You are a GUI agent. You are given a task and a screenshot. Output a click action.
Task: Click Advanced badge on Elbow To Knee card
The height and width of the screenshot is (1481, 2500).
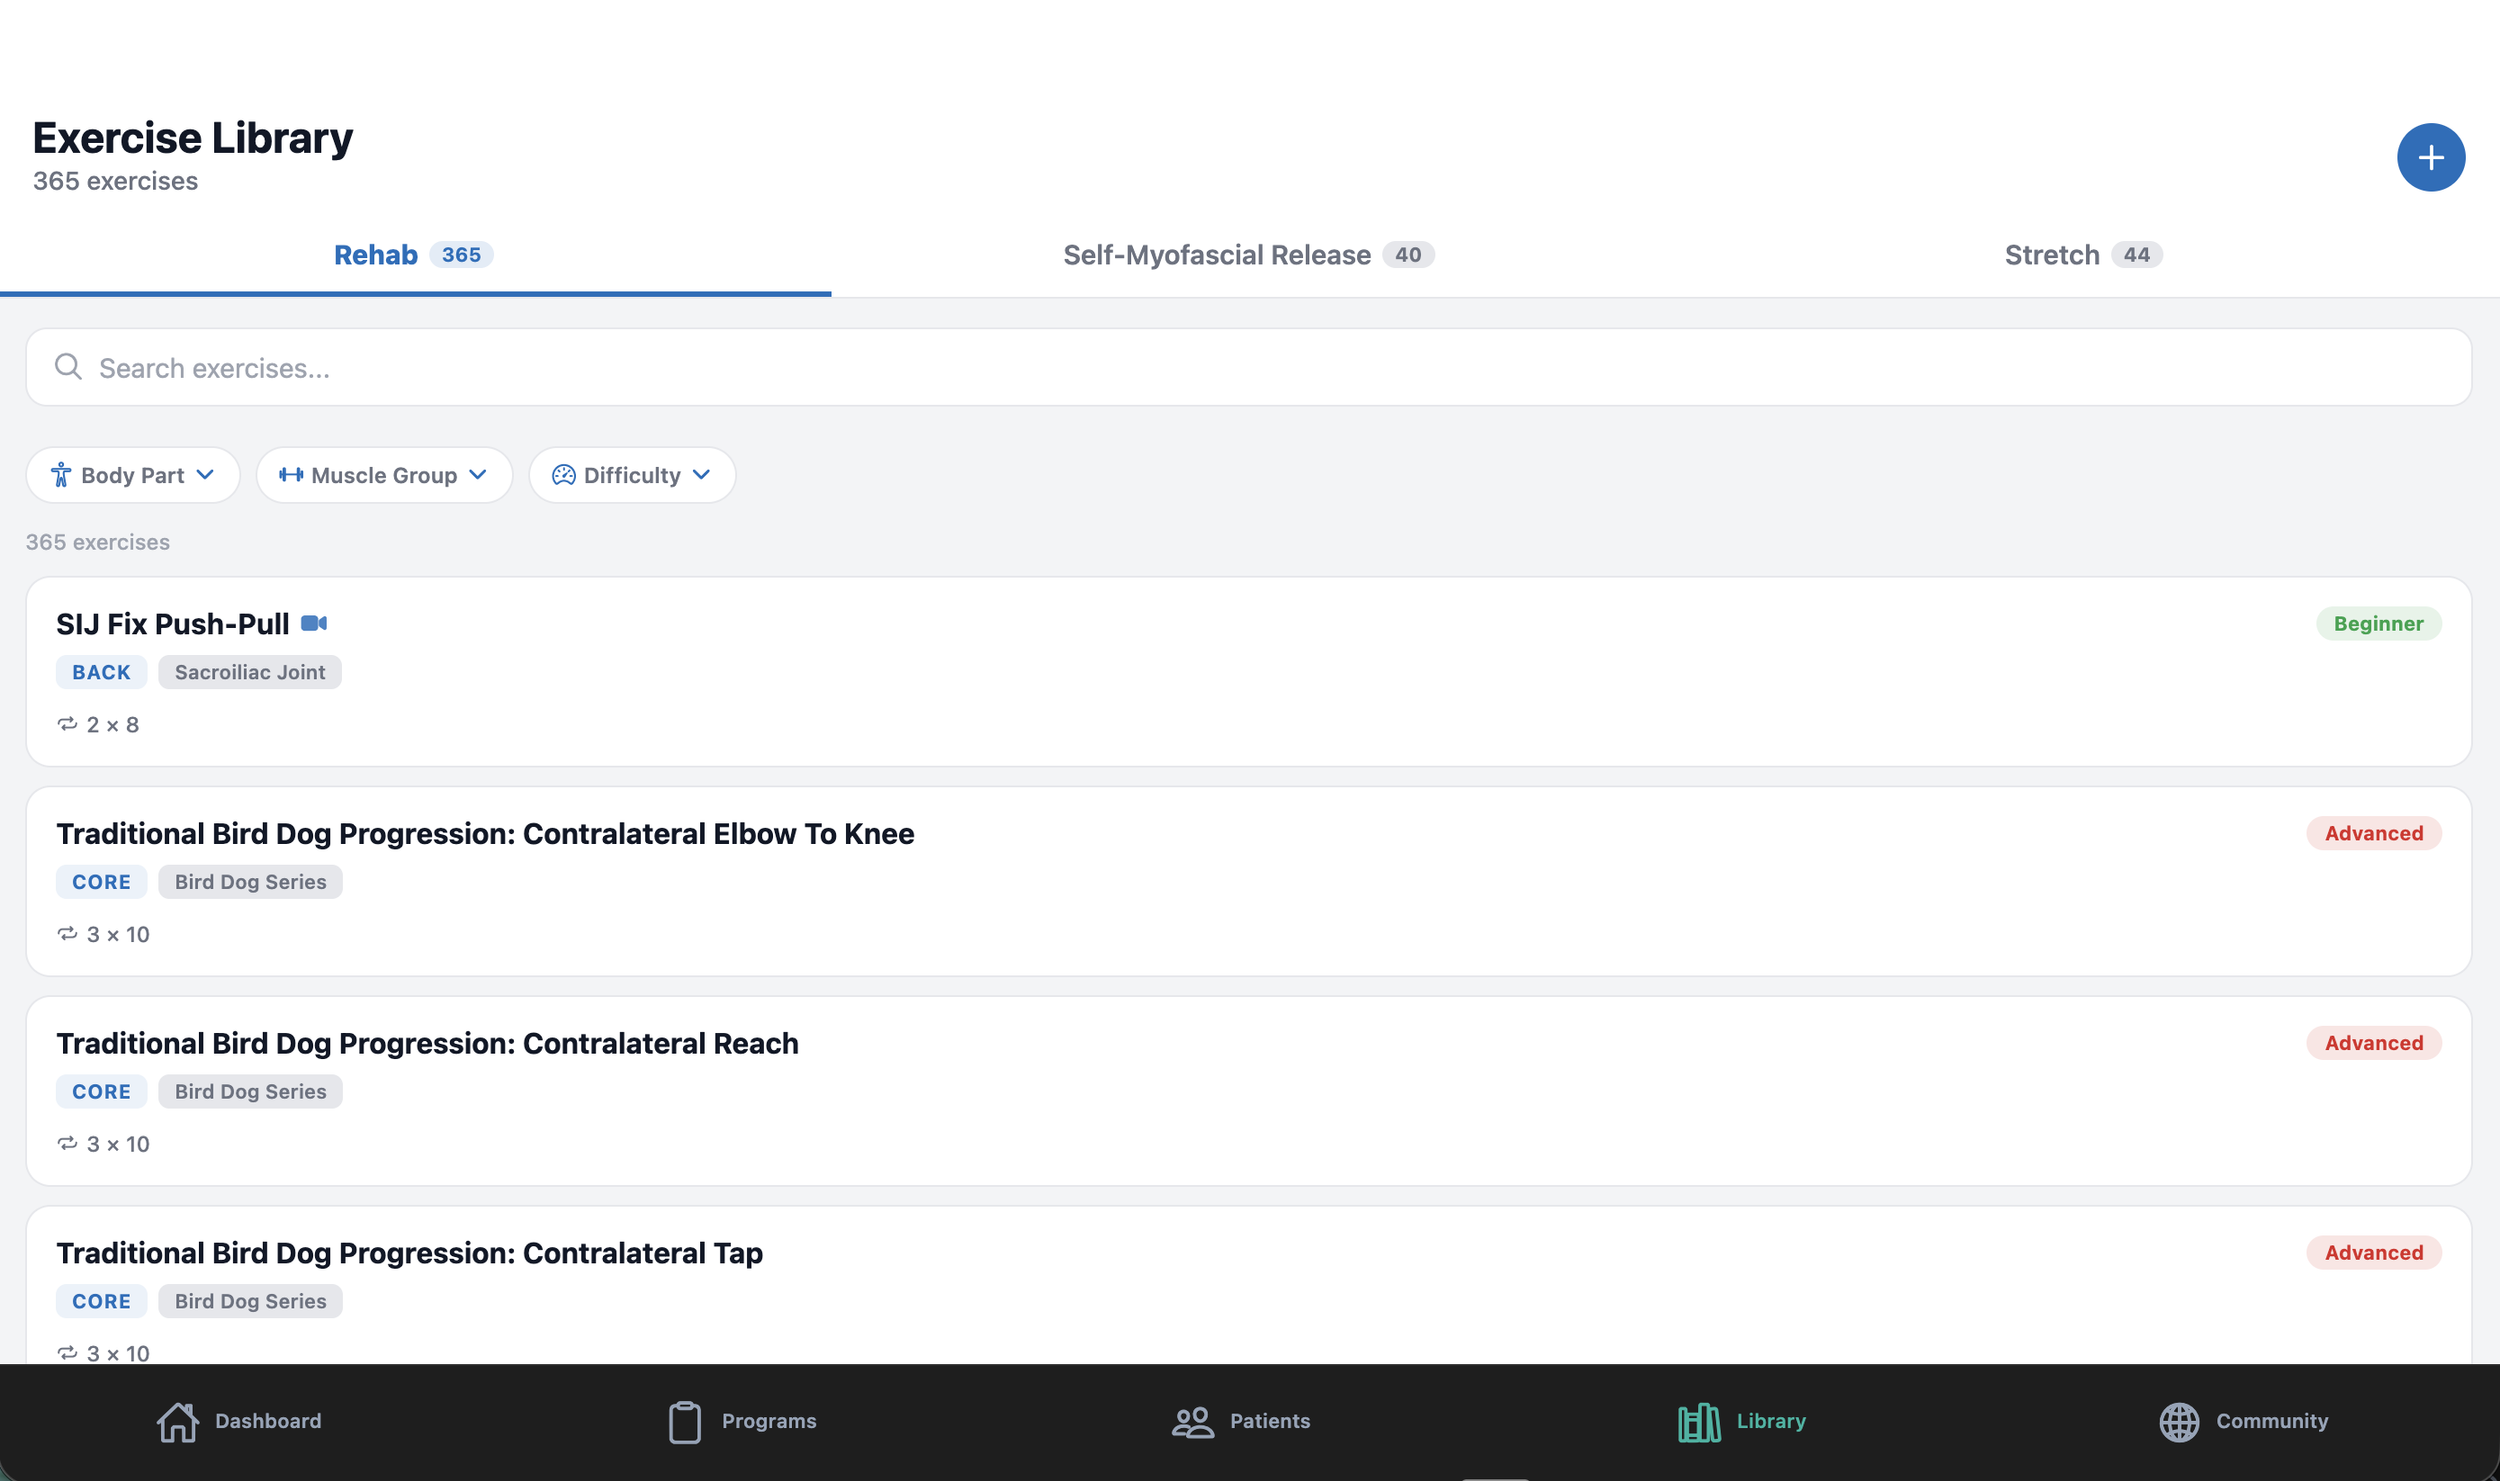point(2374,833)
